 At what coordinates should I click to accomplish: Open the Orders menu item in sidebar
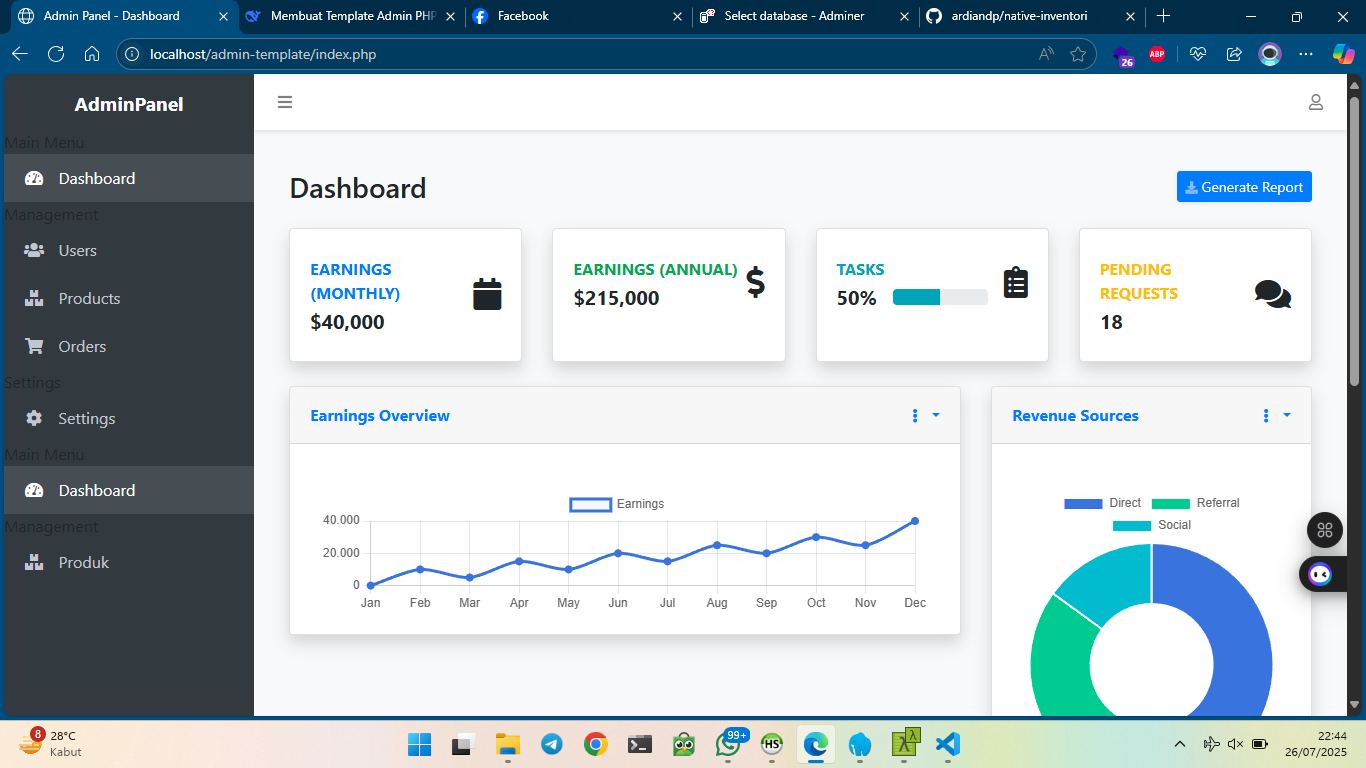point(129,346)
